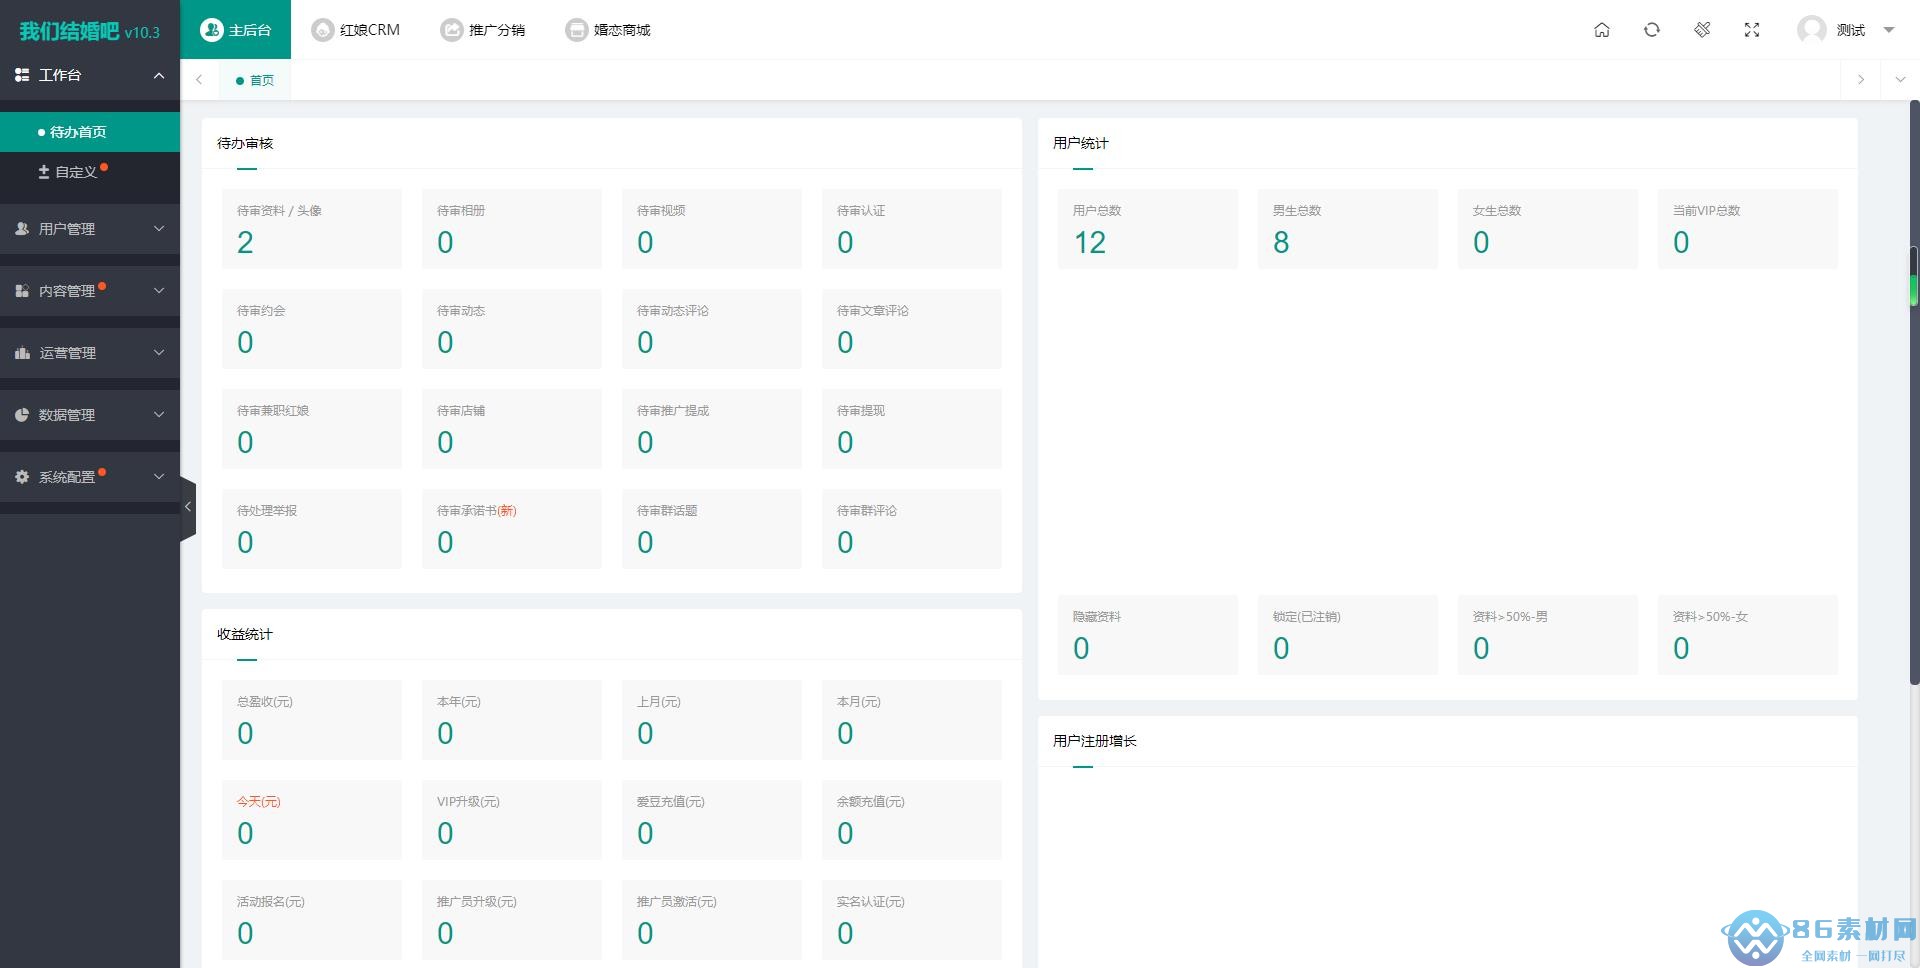Click the refresh icon in top bar
The image size is (1920, 968).
click(x=1652, y=30)
